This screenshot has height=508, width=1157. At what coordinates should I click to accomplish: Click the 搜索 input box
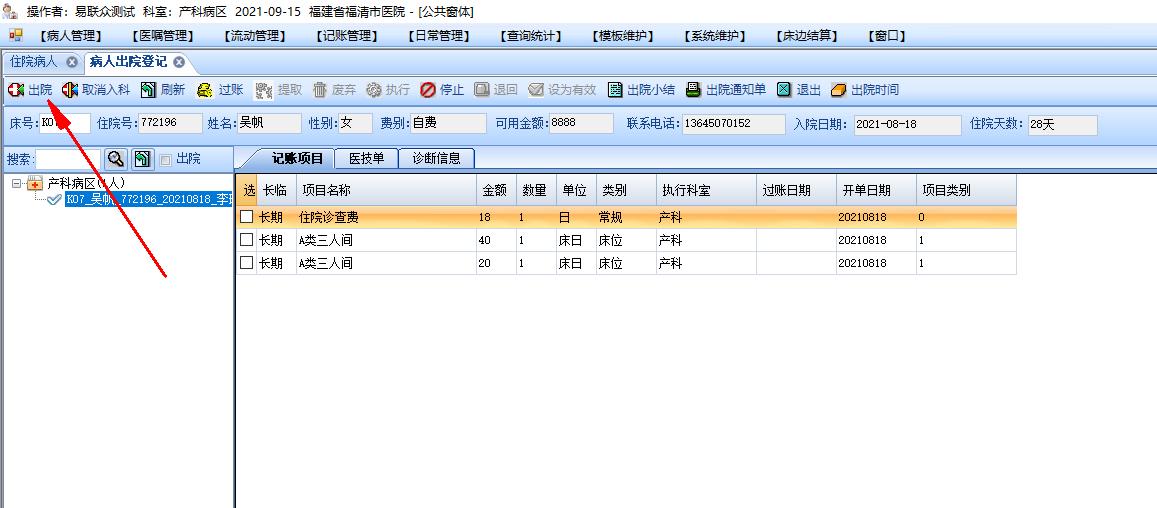tap(68, 159)
